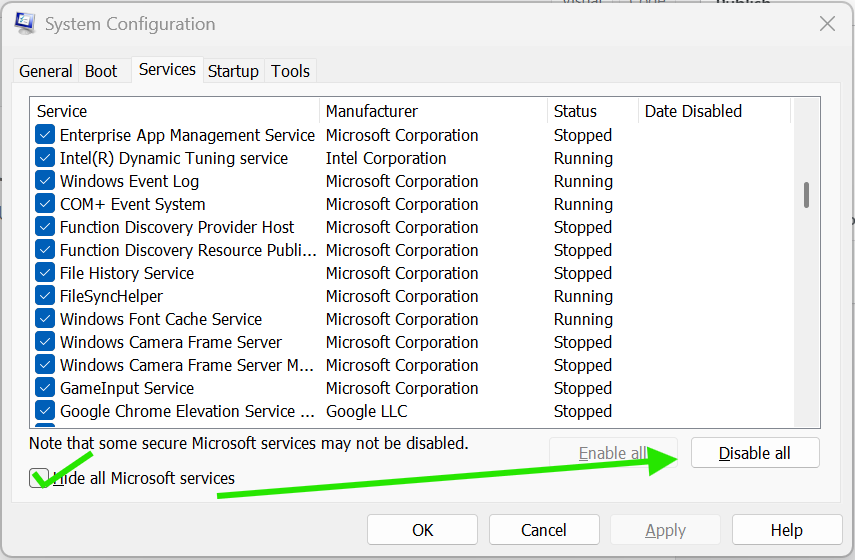Click the services list scrollbar thumb
The image size is (855, 560).
(806, 195)
